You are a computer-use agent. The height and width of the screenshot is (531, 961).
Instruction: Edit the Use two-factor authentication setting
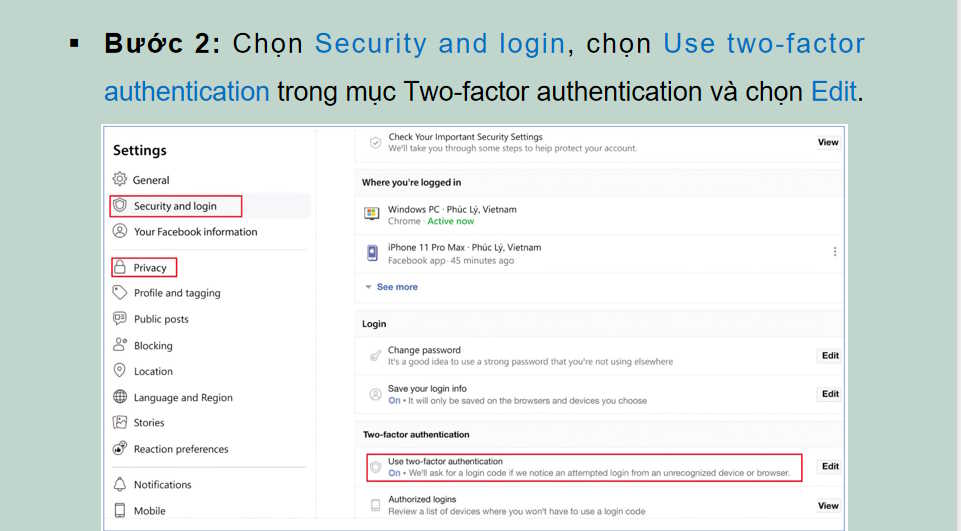point(830,467)
